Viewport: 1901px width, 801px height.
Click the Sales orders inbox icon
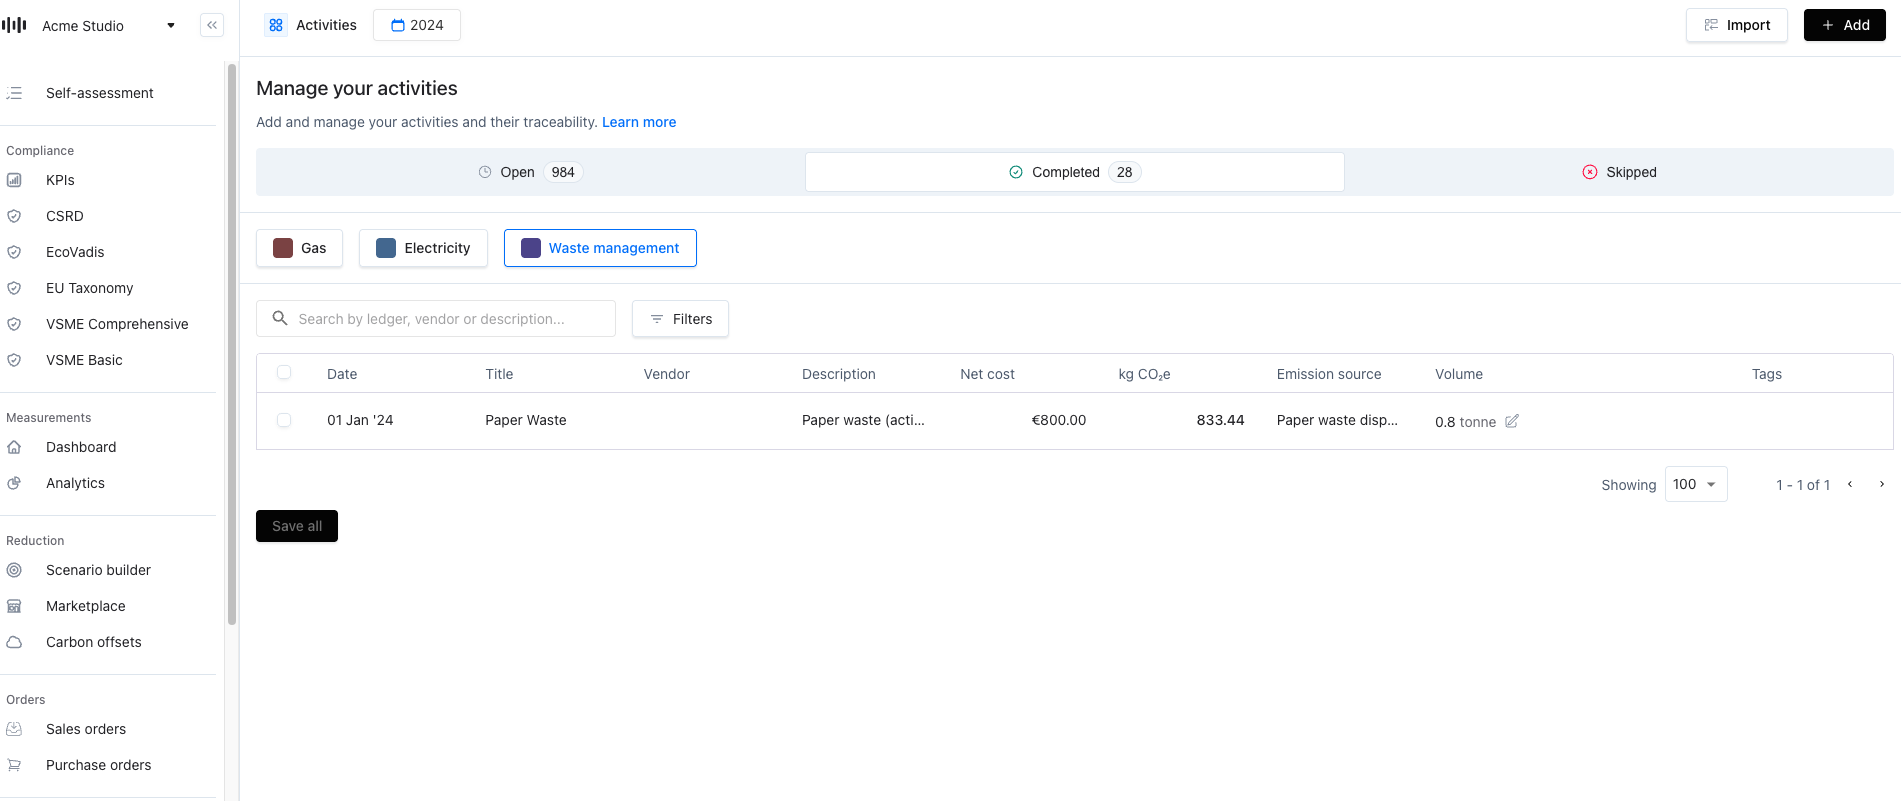[x=14, y=729]
